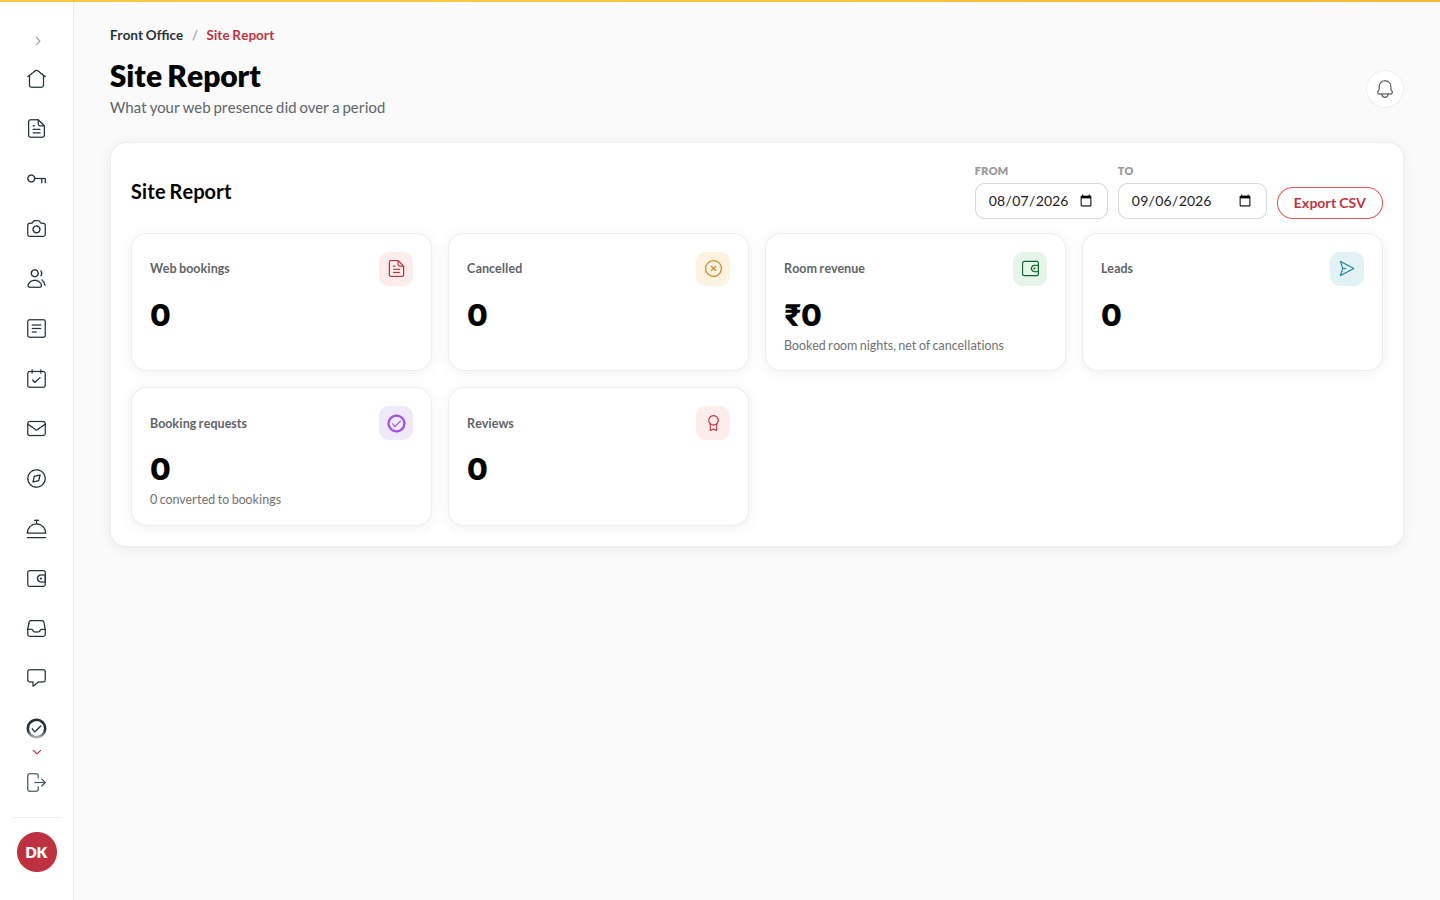Click the "Room revenue" label
Image resolution: width=1440 pixels, height=900 pixels.
click(824, 268)
